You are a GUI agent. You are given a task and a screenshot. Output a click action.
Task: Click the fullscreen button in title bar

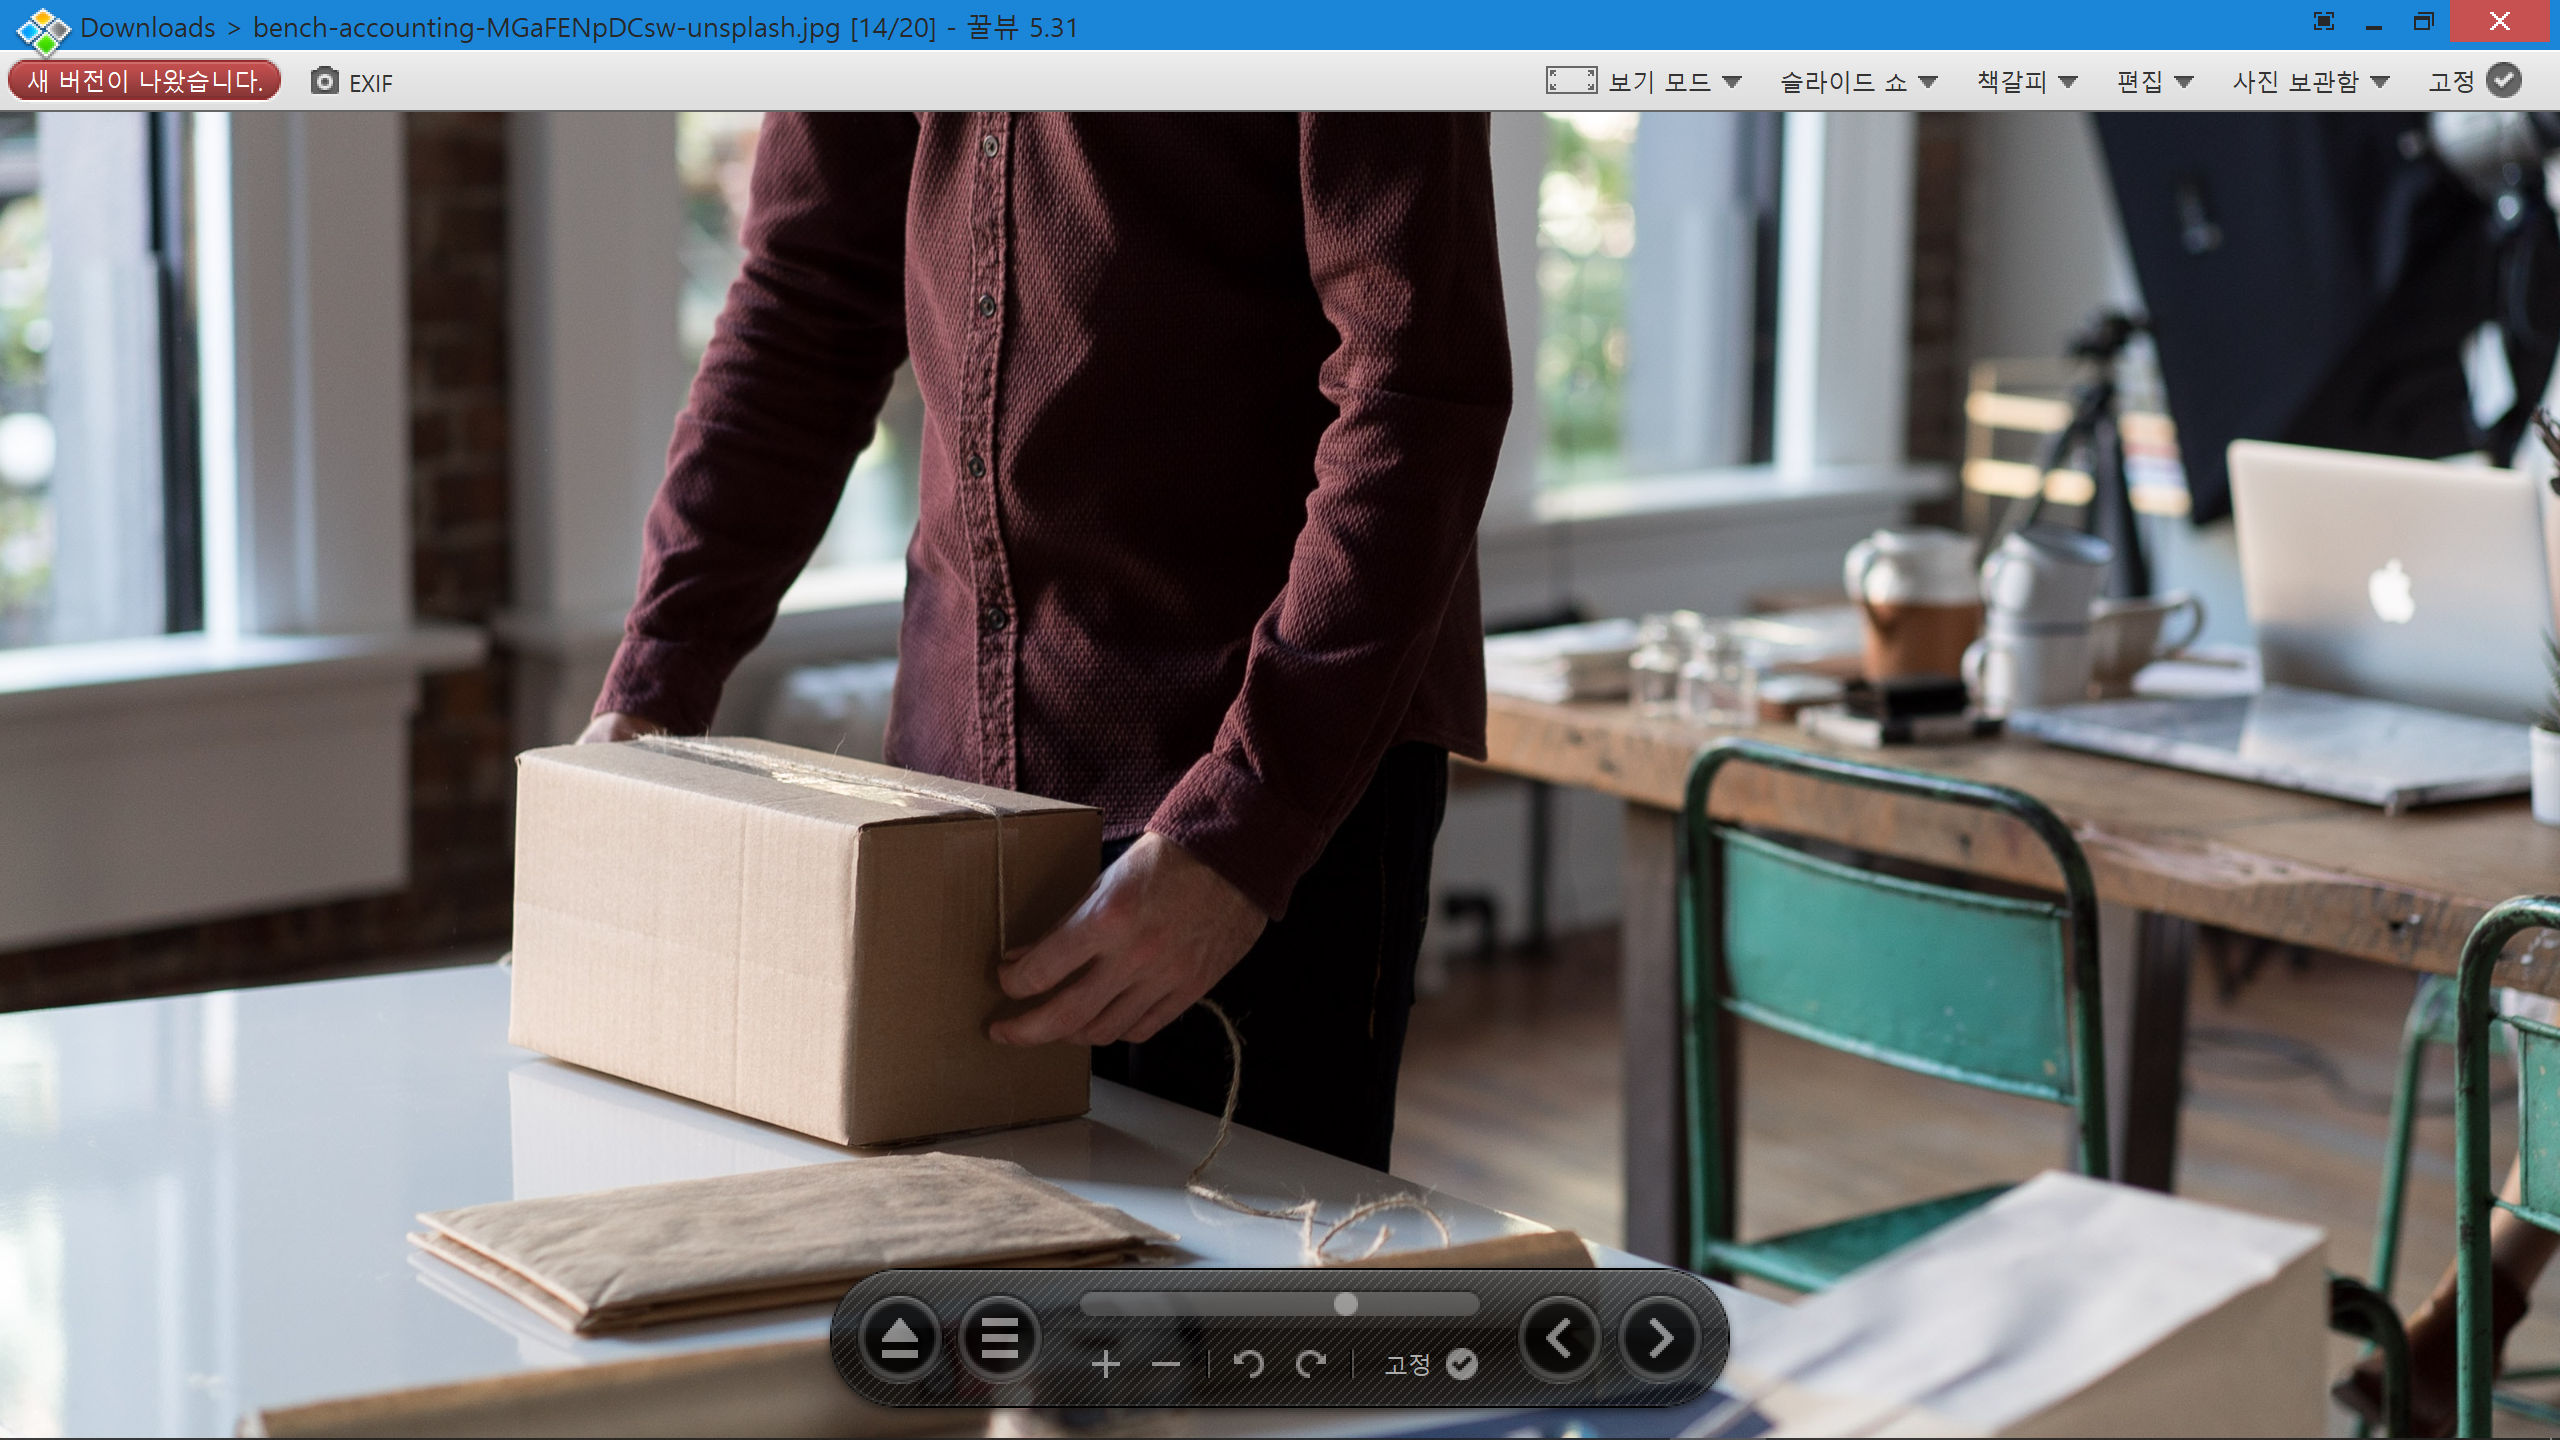[x=2324, y=22]
